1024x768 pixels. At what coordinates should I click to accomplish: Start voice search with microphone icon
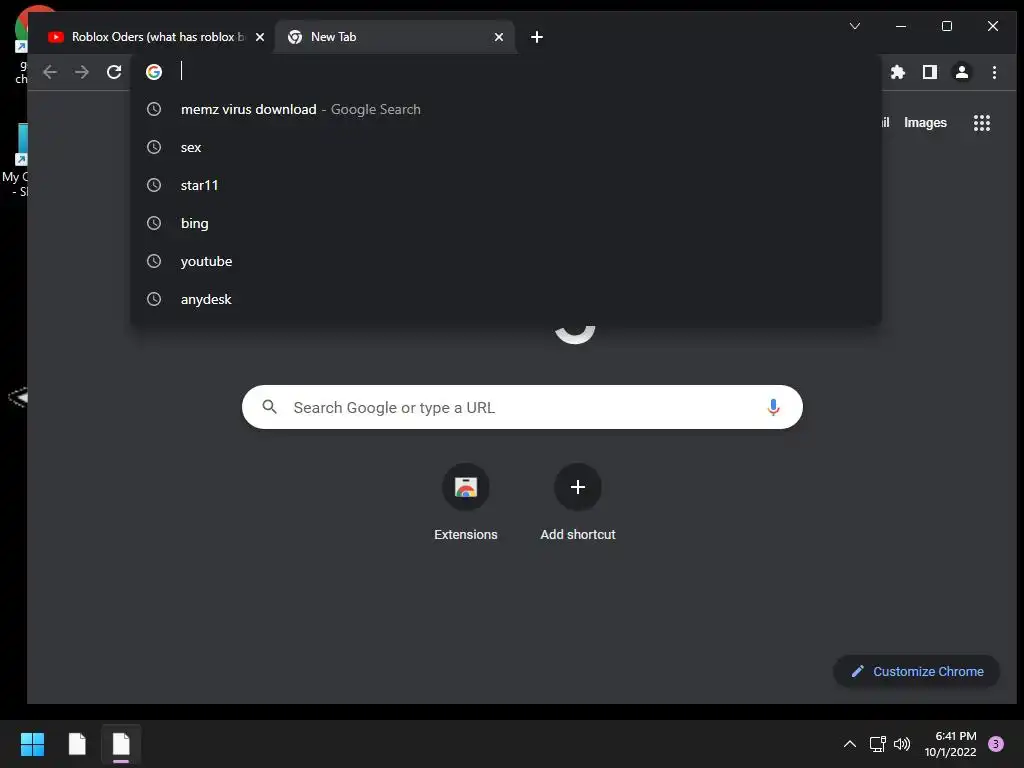tap(773, 408)
